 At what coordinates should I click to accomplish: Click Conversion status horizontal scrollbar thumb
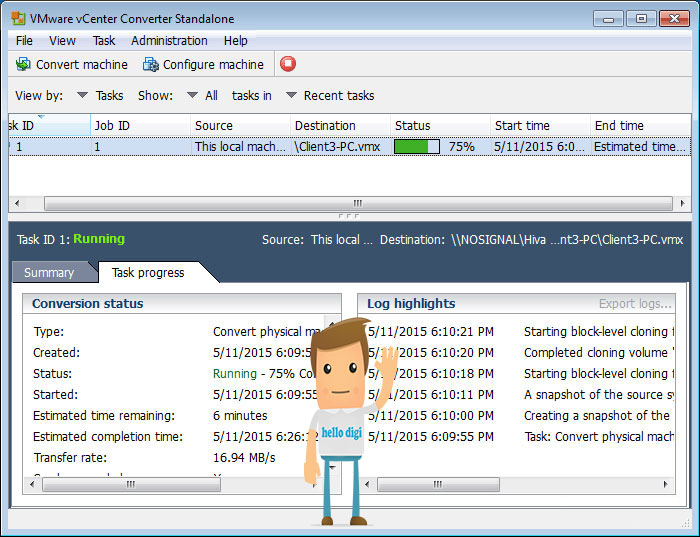(131, 484)
